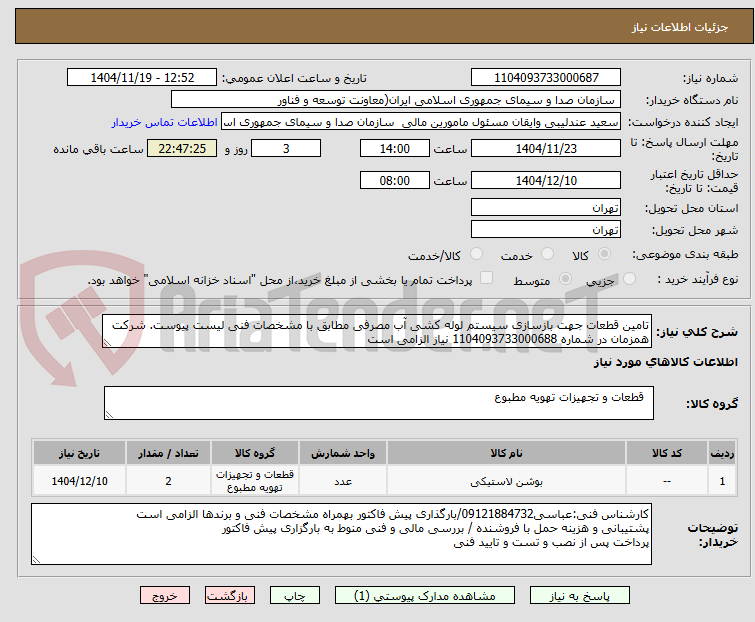Click the validity time field 08:00
The height and width of the screenshot is (622, 755).
pos(394,180)
